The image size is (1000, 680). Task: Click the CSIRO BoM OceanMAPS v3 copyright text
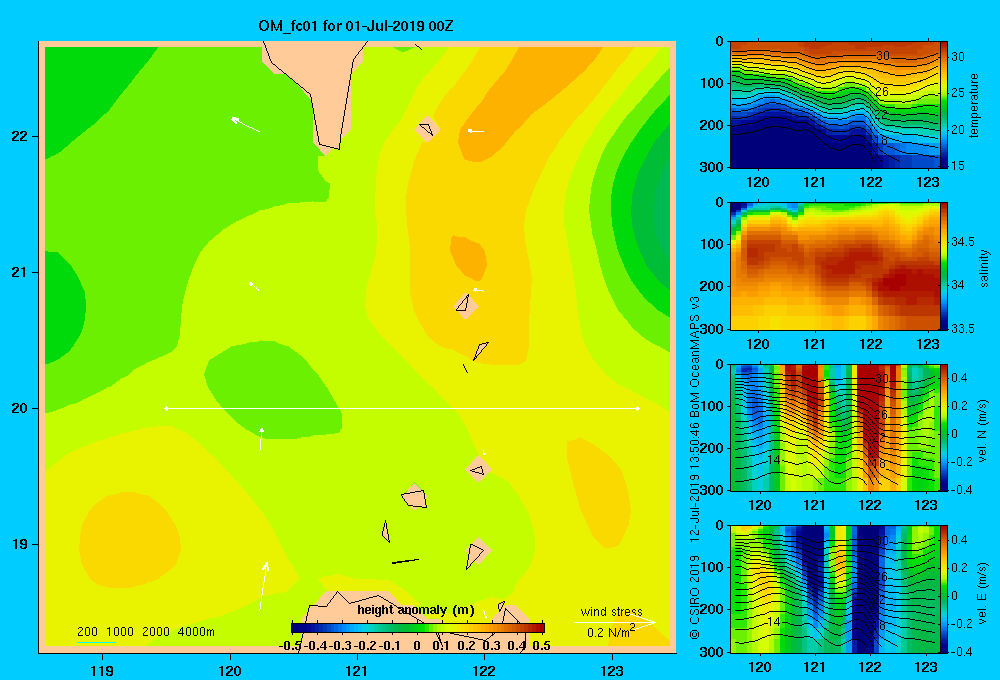coord(695,467)
